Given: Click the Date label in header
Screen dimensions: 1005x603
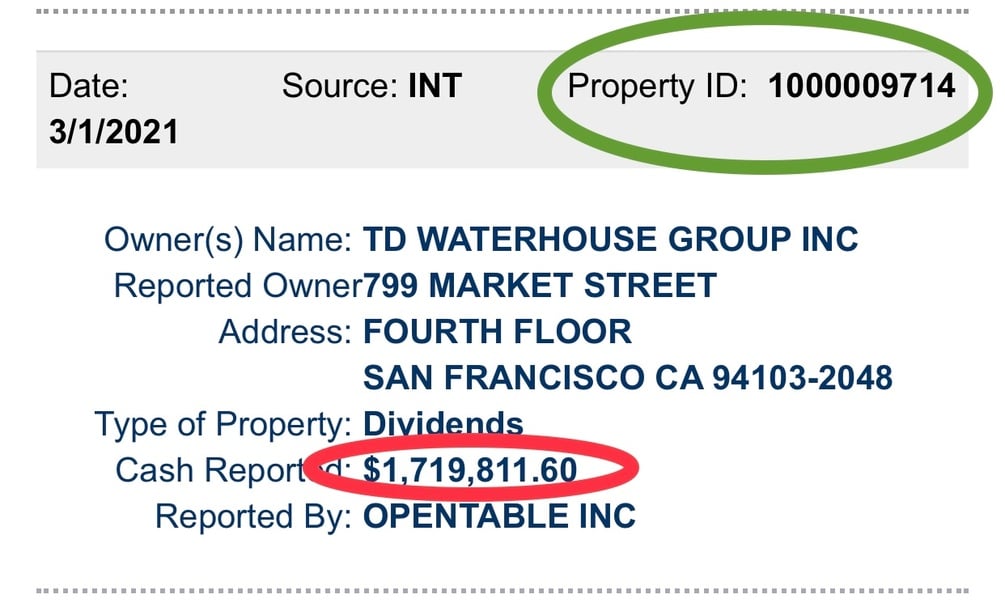Looking at the screenshot, I should [88, 86].
